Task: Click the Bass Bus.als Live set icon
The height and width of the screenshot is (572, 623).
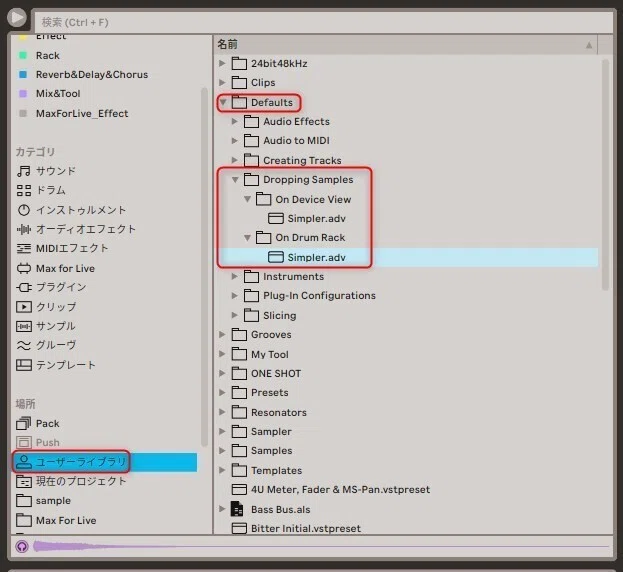Action: coord(237,509)
